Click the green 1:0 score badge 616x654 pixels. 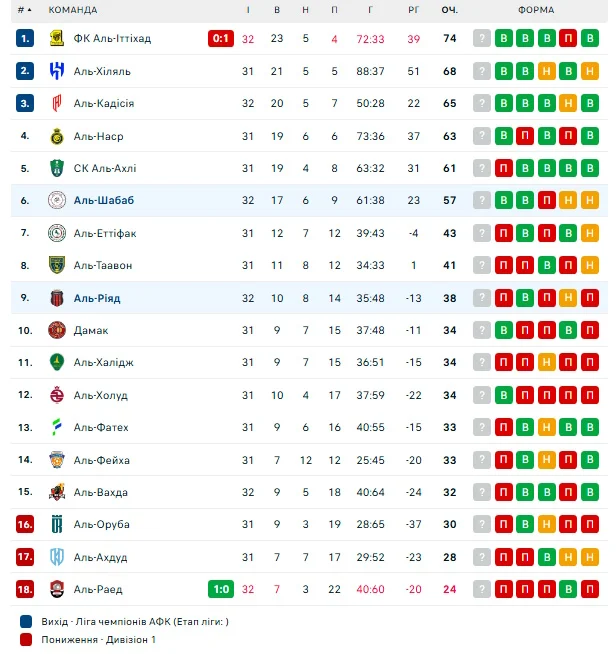click(x=221, y=589)
